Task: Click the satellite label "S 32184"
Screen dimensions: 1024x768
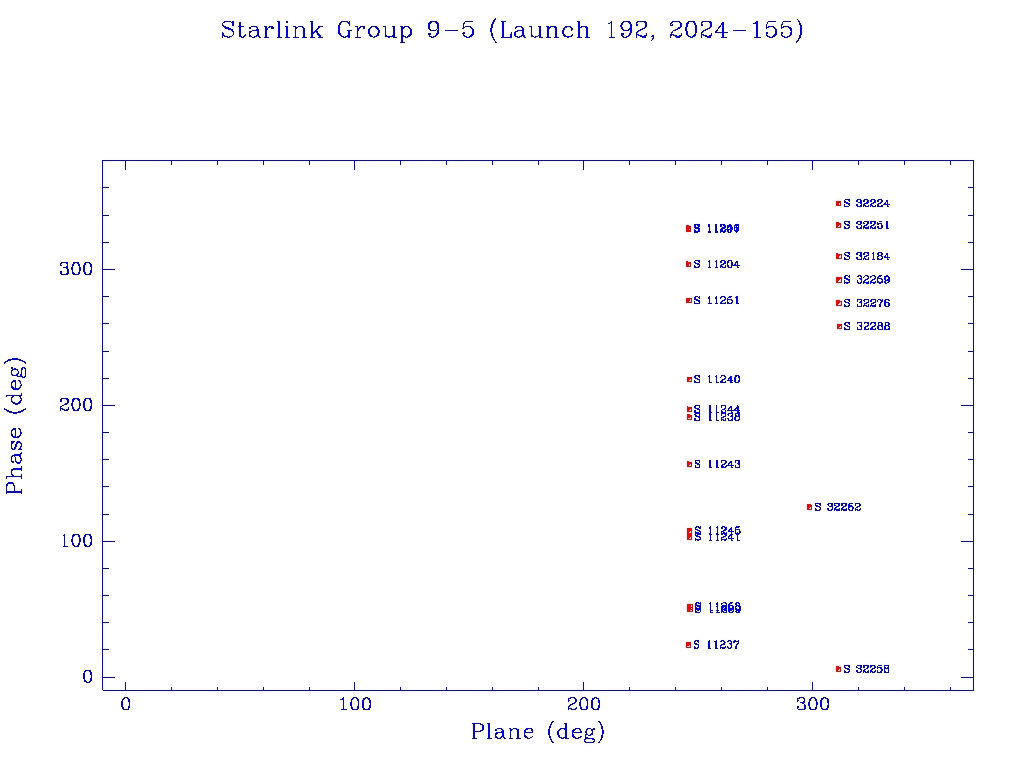Action: [x=866, y=257]
